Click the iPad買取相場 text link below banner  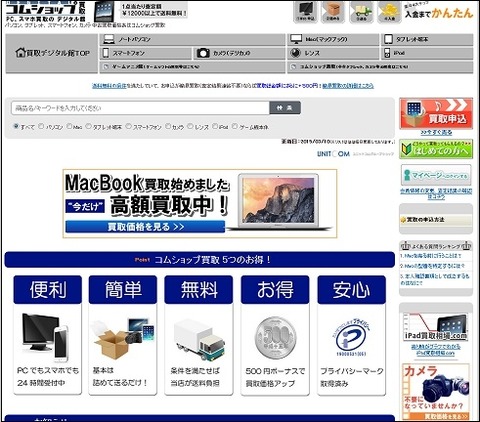pos(436,350)
